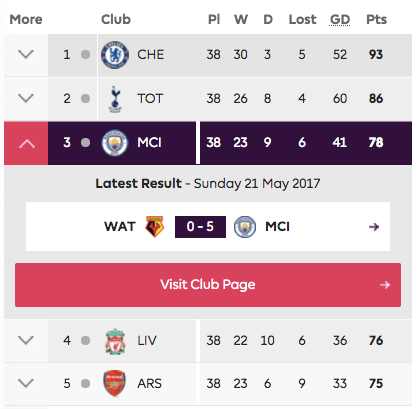Click the Visit Club Page button
Screen dimensions: 418x409
[208, 285]
